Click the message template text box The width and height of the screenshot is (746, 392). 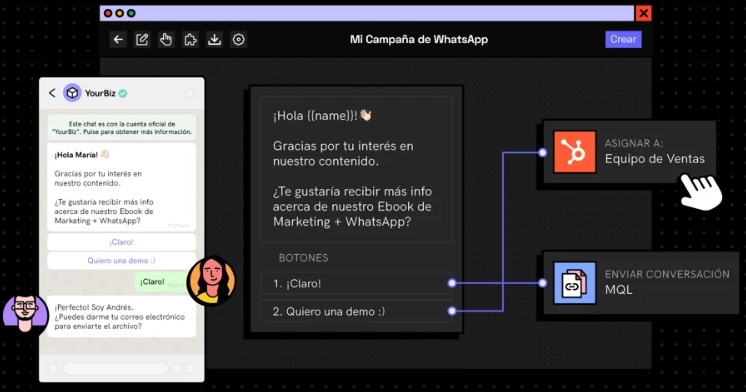[x=356, y=169]
